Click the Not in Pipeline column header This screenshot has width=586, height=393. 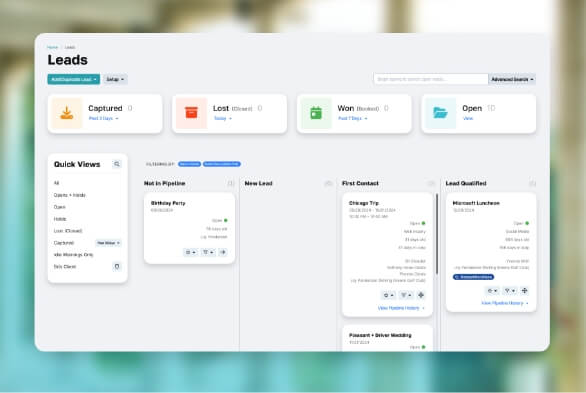(x=164, y=183)
